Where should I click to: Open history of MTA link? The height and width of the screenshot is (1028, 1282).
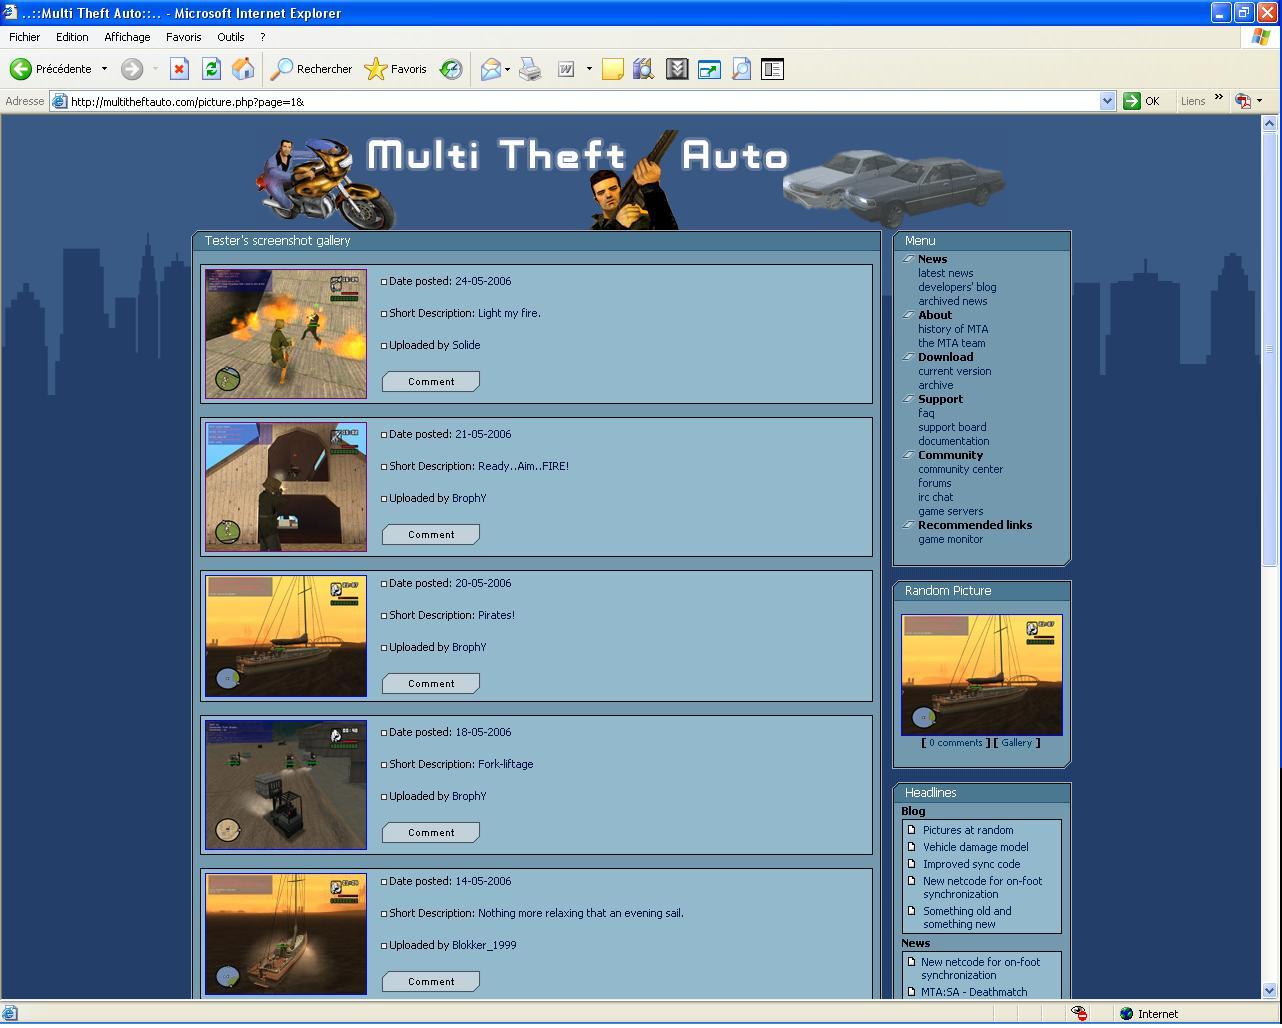(953, 329)
